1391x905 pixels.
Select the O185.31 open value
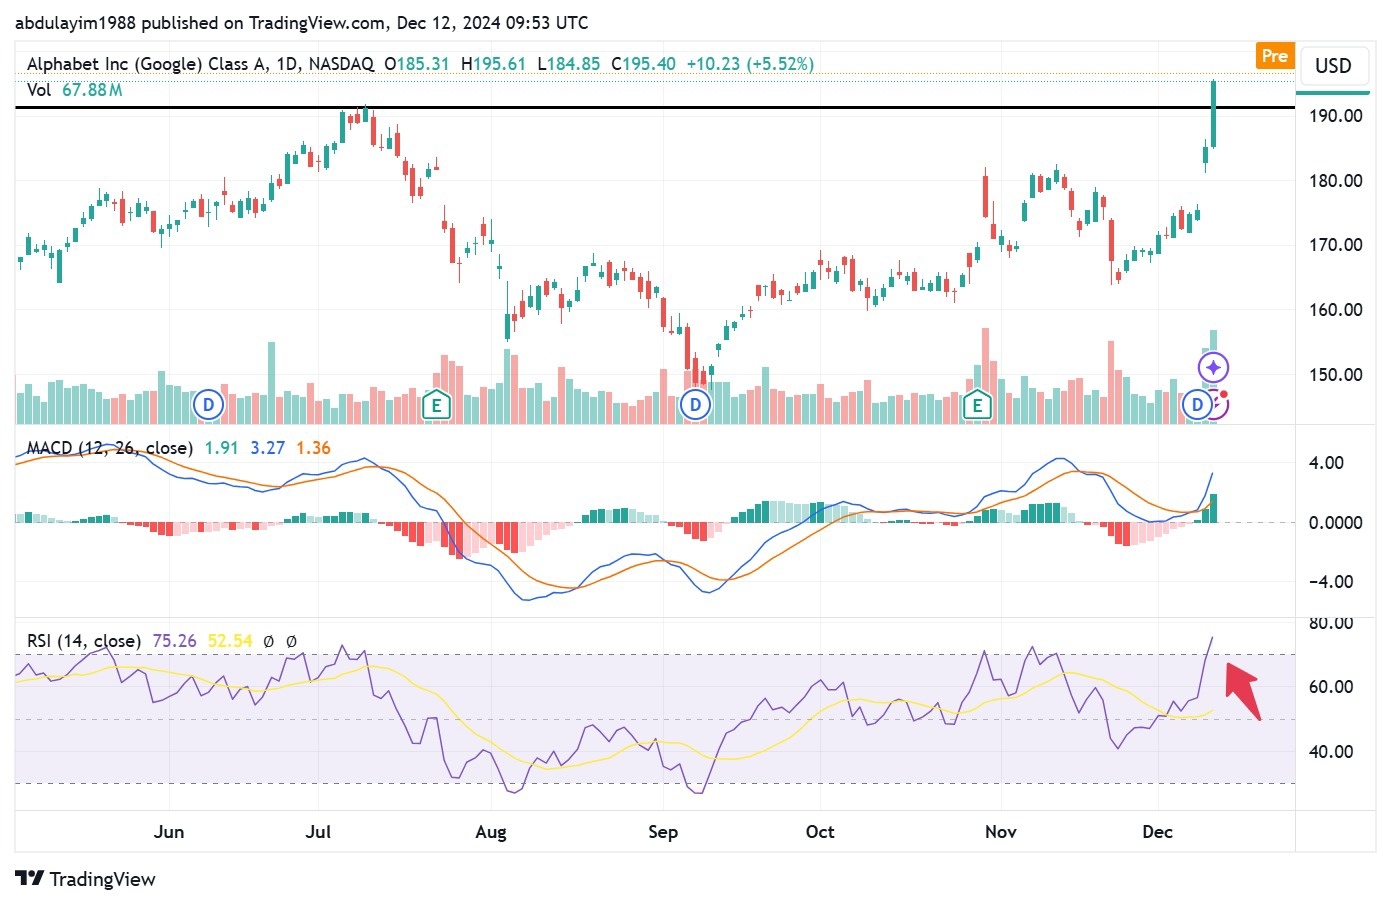pyautogui.click(x=417, y=64)
